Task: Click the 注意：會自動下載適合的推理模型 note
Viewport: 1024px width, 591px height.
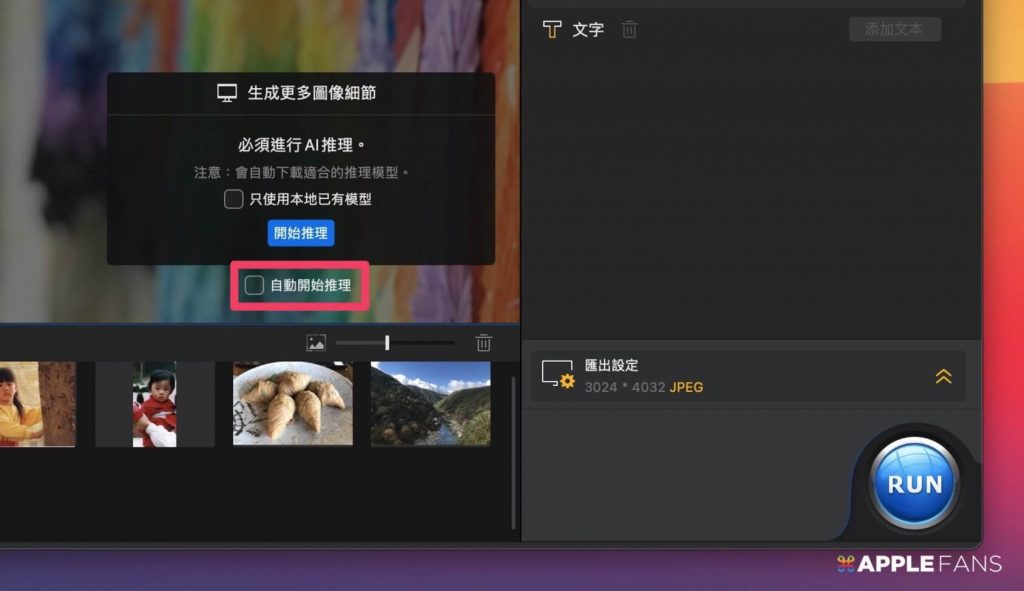Action: tap(301, 172)
